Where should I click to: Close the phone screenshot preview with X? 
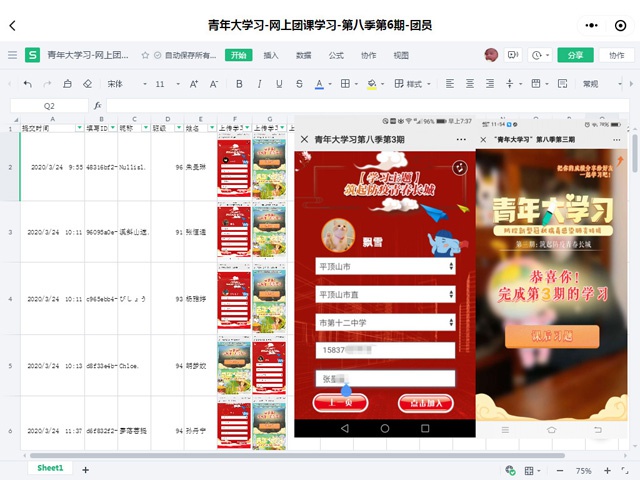304,139
